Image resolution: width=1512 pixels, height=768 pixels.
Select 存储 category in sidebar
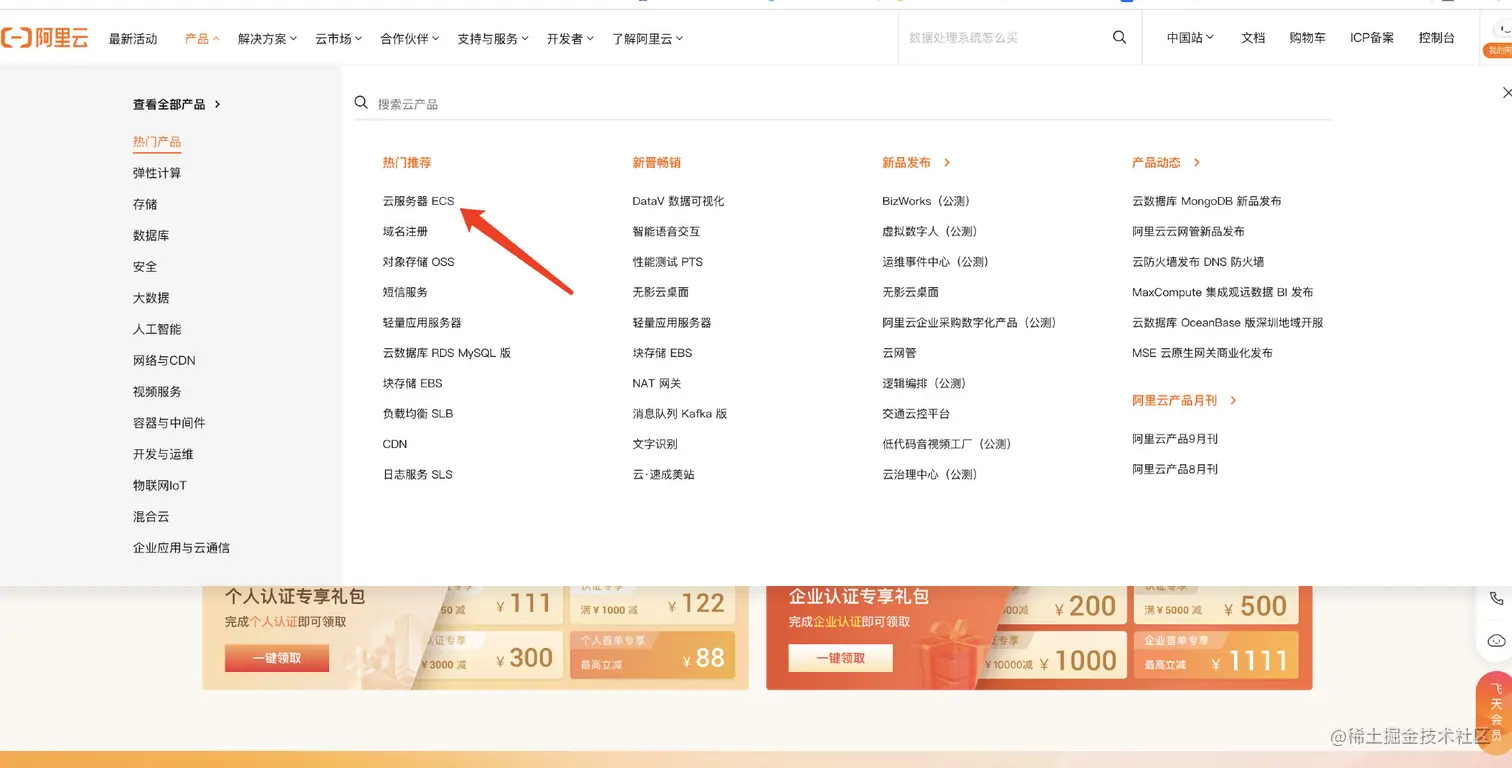click(x=145, y=204)
